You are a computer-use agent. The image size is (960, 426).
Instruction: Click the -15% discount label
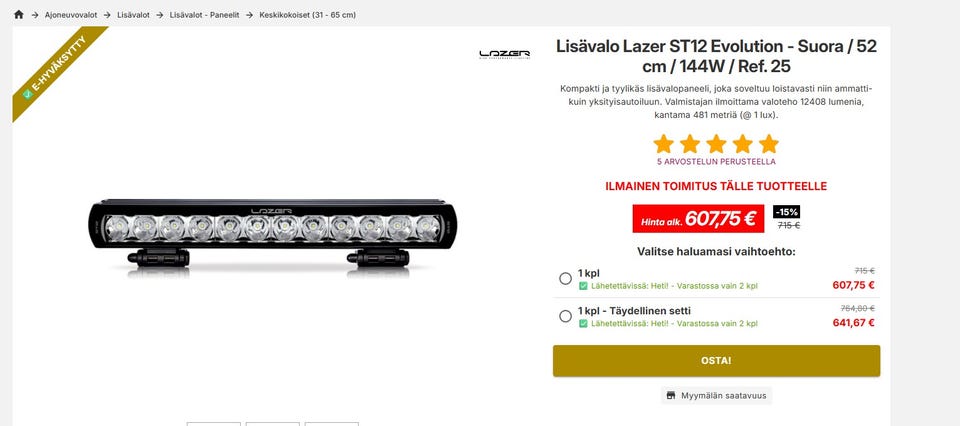[787, 212]
